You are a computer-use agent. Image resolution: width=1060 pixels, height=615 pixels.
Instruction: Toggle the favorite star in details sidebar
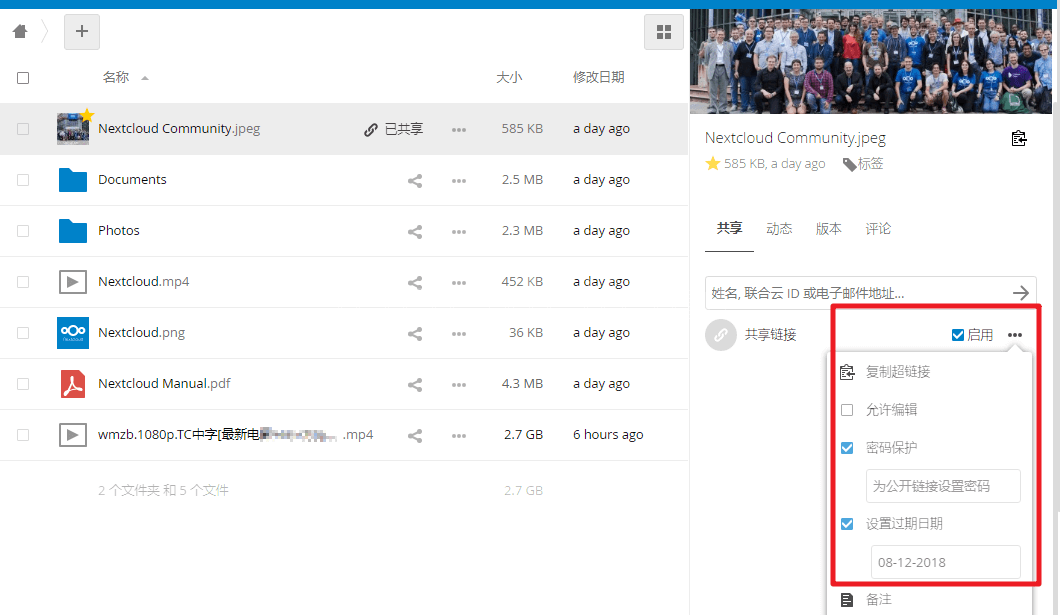(x=713, y=164)
